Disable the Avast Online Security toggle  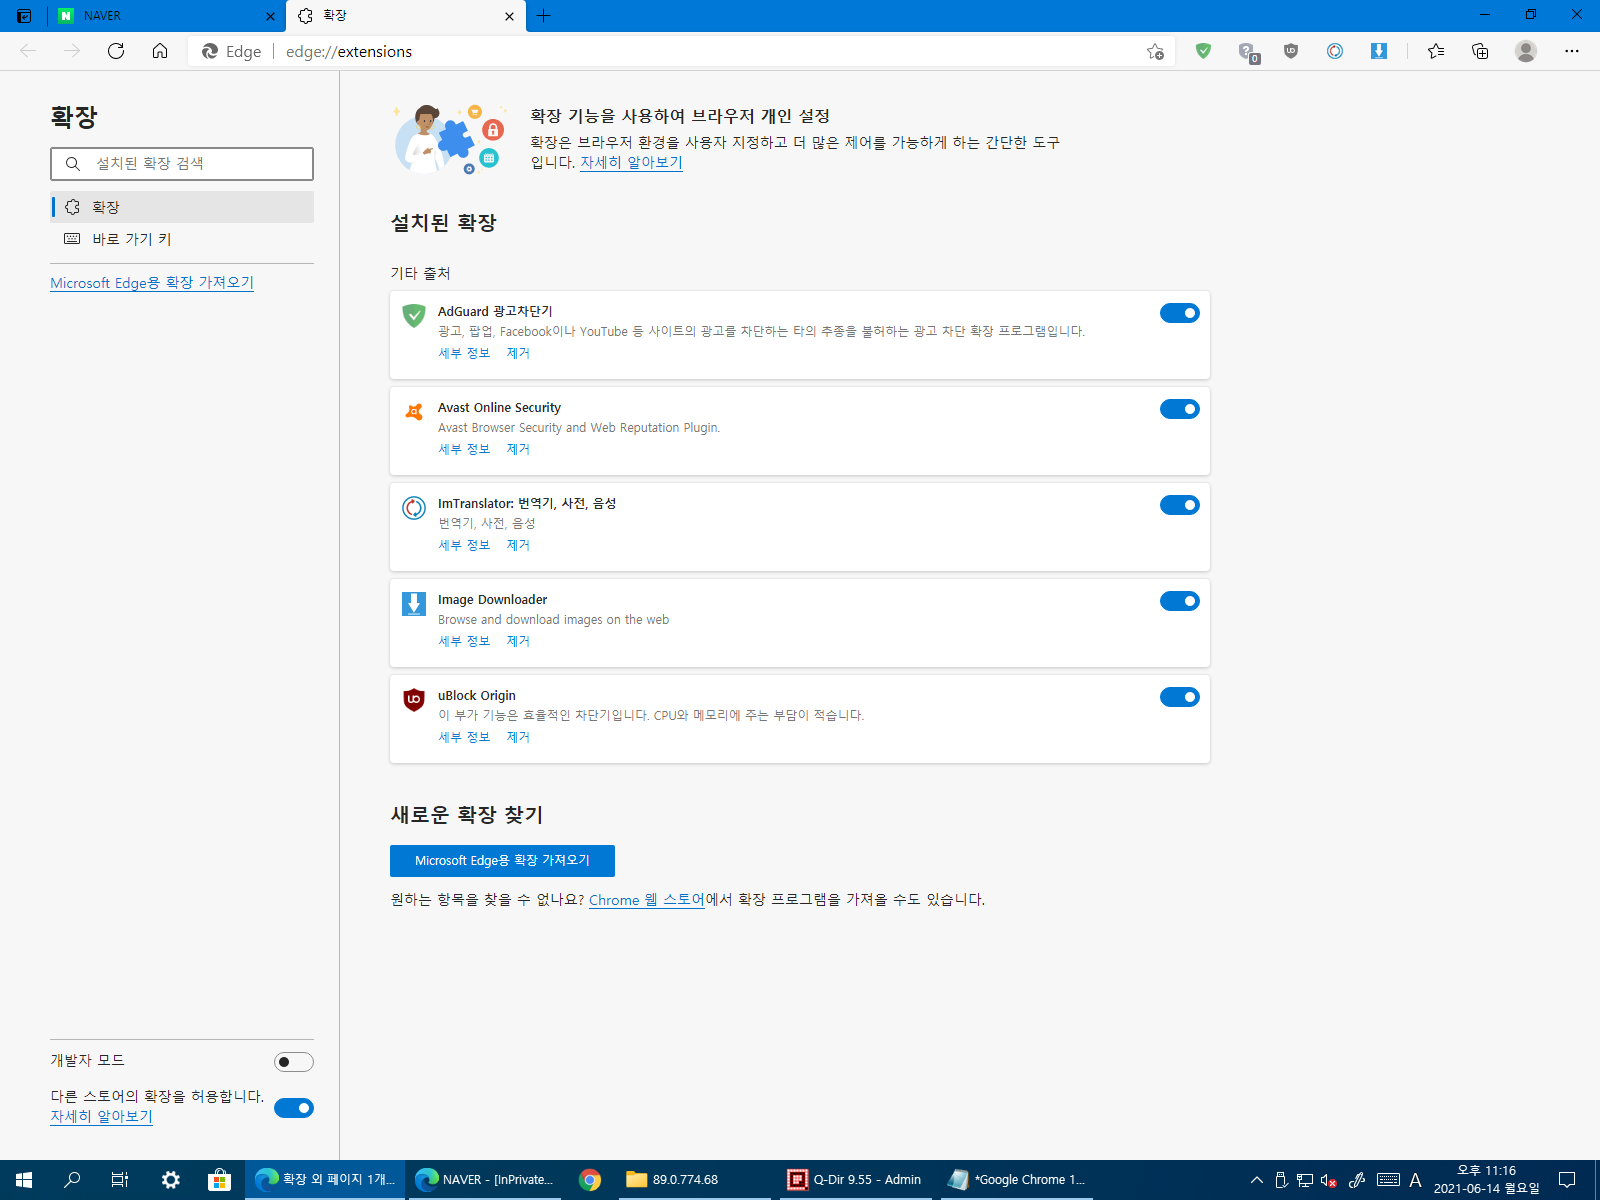[1180, 409]
